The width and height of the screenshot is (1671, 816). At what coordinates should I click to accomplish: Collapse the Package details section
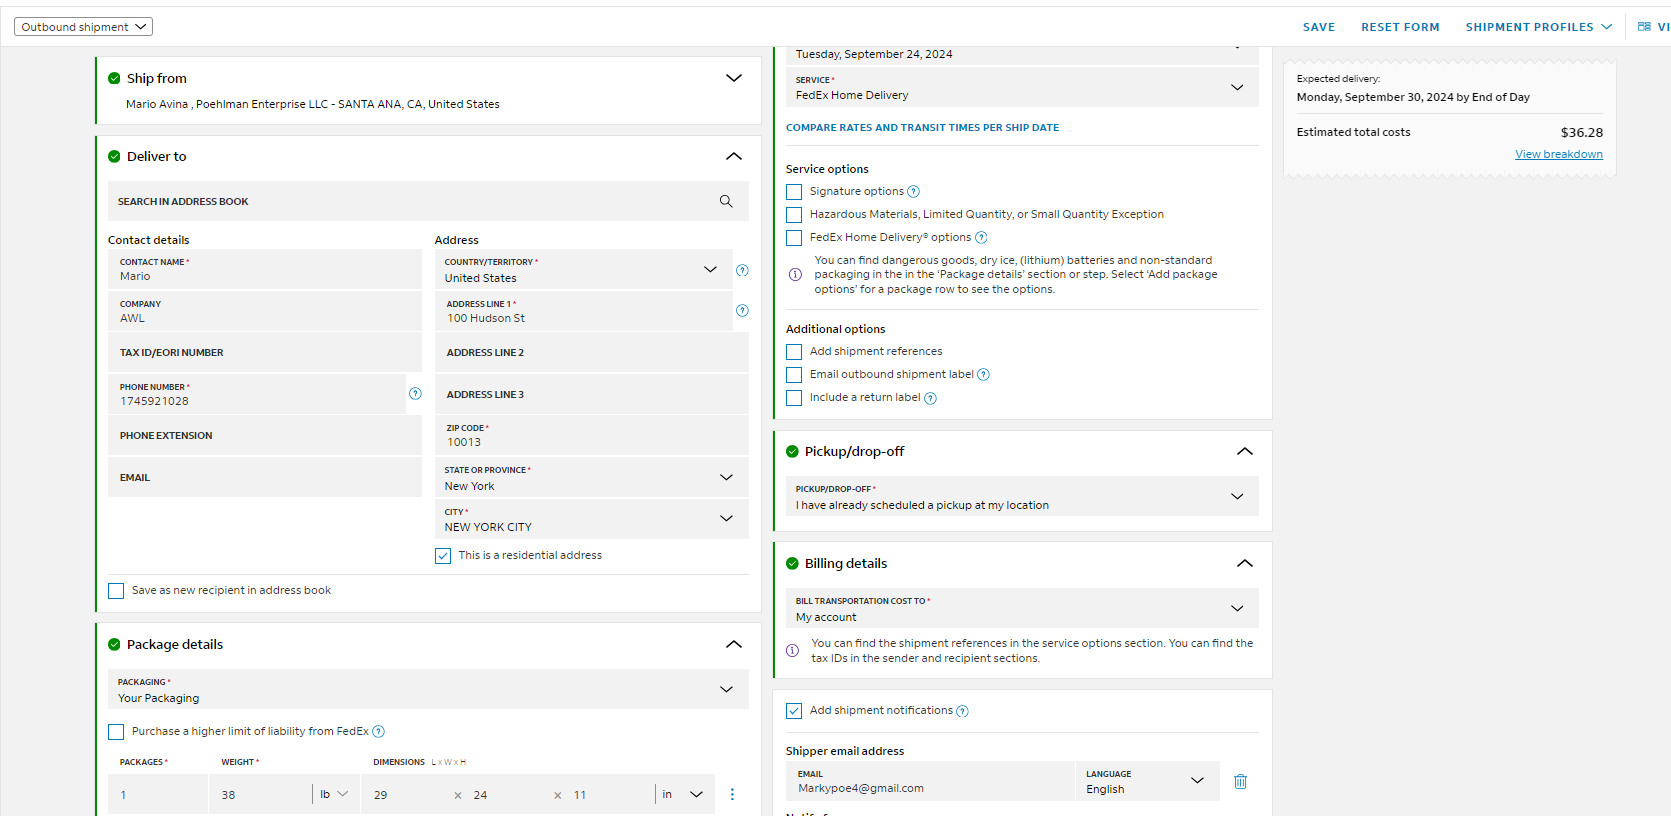click(734, 644)
